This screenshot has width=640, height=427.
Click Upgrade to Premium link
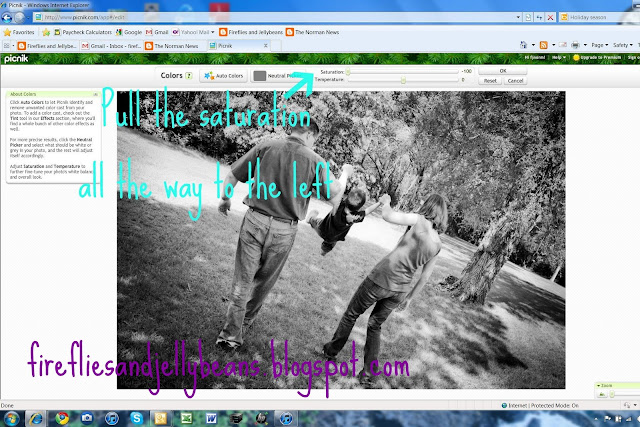point(600,57)
